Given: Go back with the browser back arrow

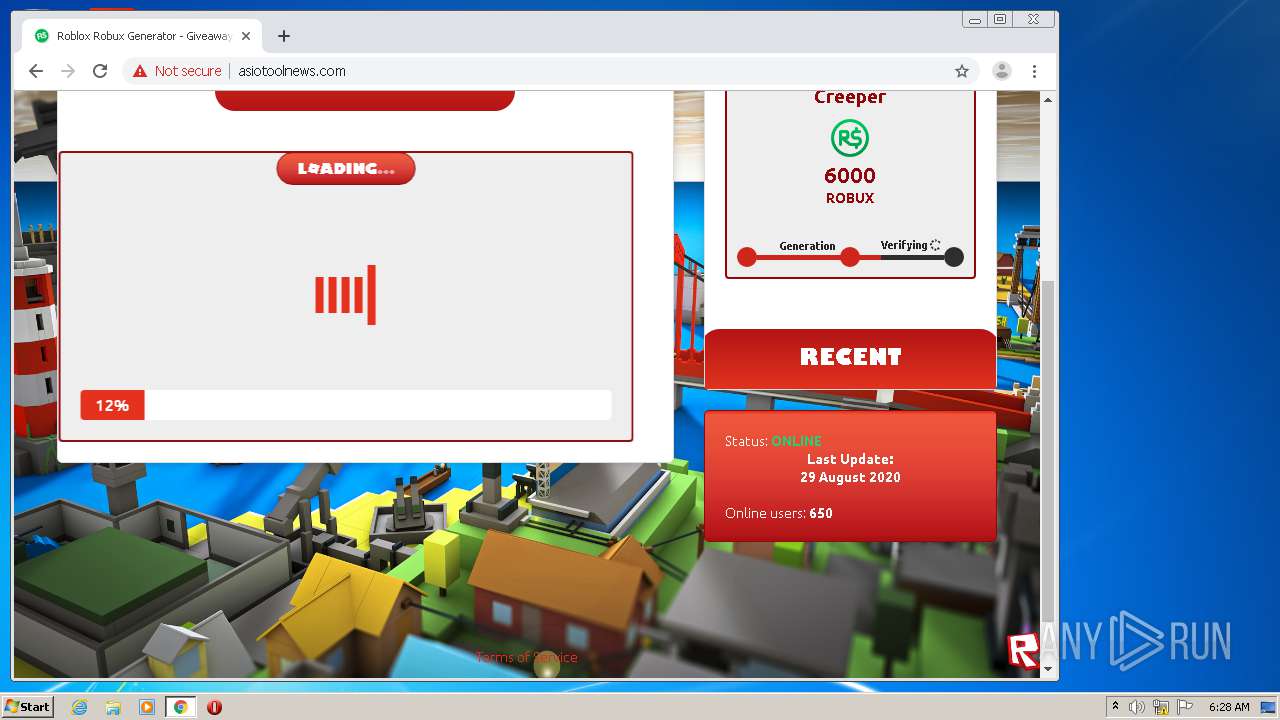Looking at the screenshot, I should click(36, 71).
